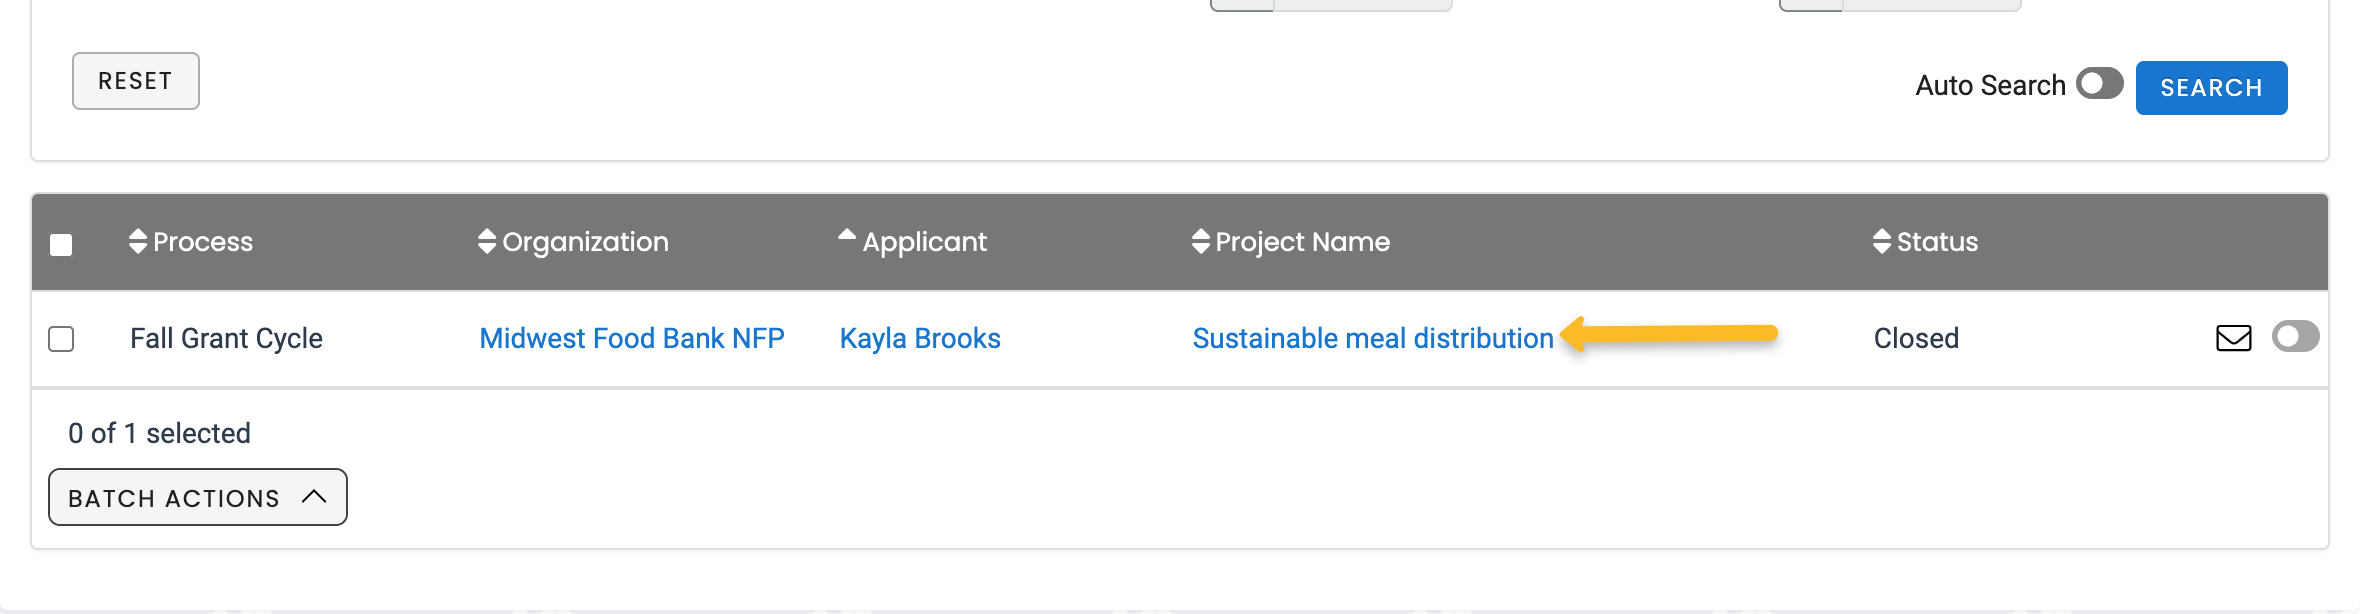Viewport: 2360px width, 614px height.
Task: Click the Closed status cell
Action: click(1916, 339)
